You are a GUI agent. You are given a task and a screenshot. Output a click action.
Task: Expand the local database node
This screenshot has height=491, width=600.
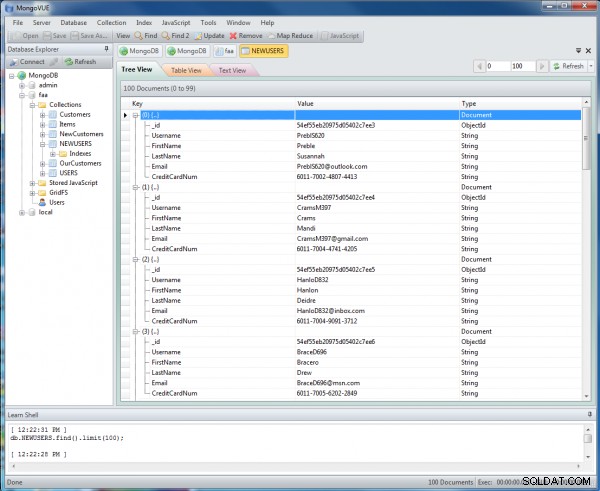point(22,212)
